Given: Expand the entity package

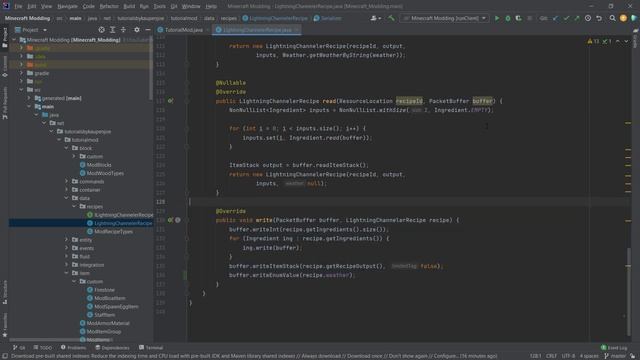Looking at the screenshot, I should [x=67, y=240].
